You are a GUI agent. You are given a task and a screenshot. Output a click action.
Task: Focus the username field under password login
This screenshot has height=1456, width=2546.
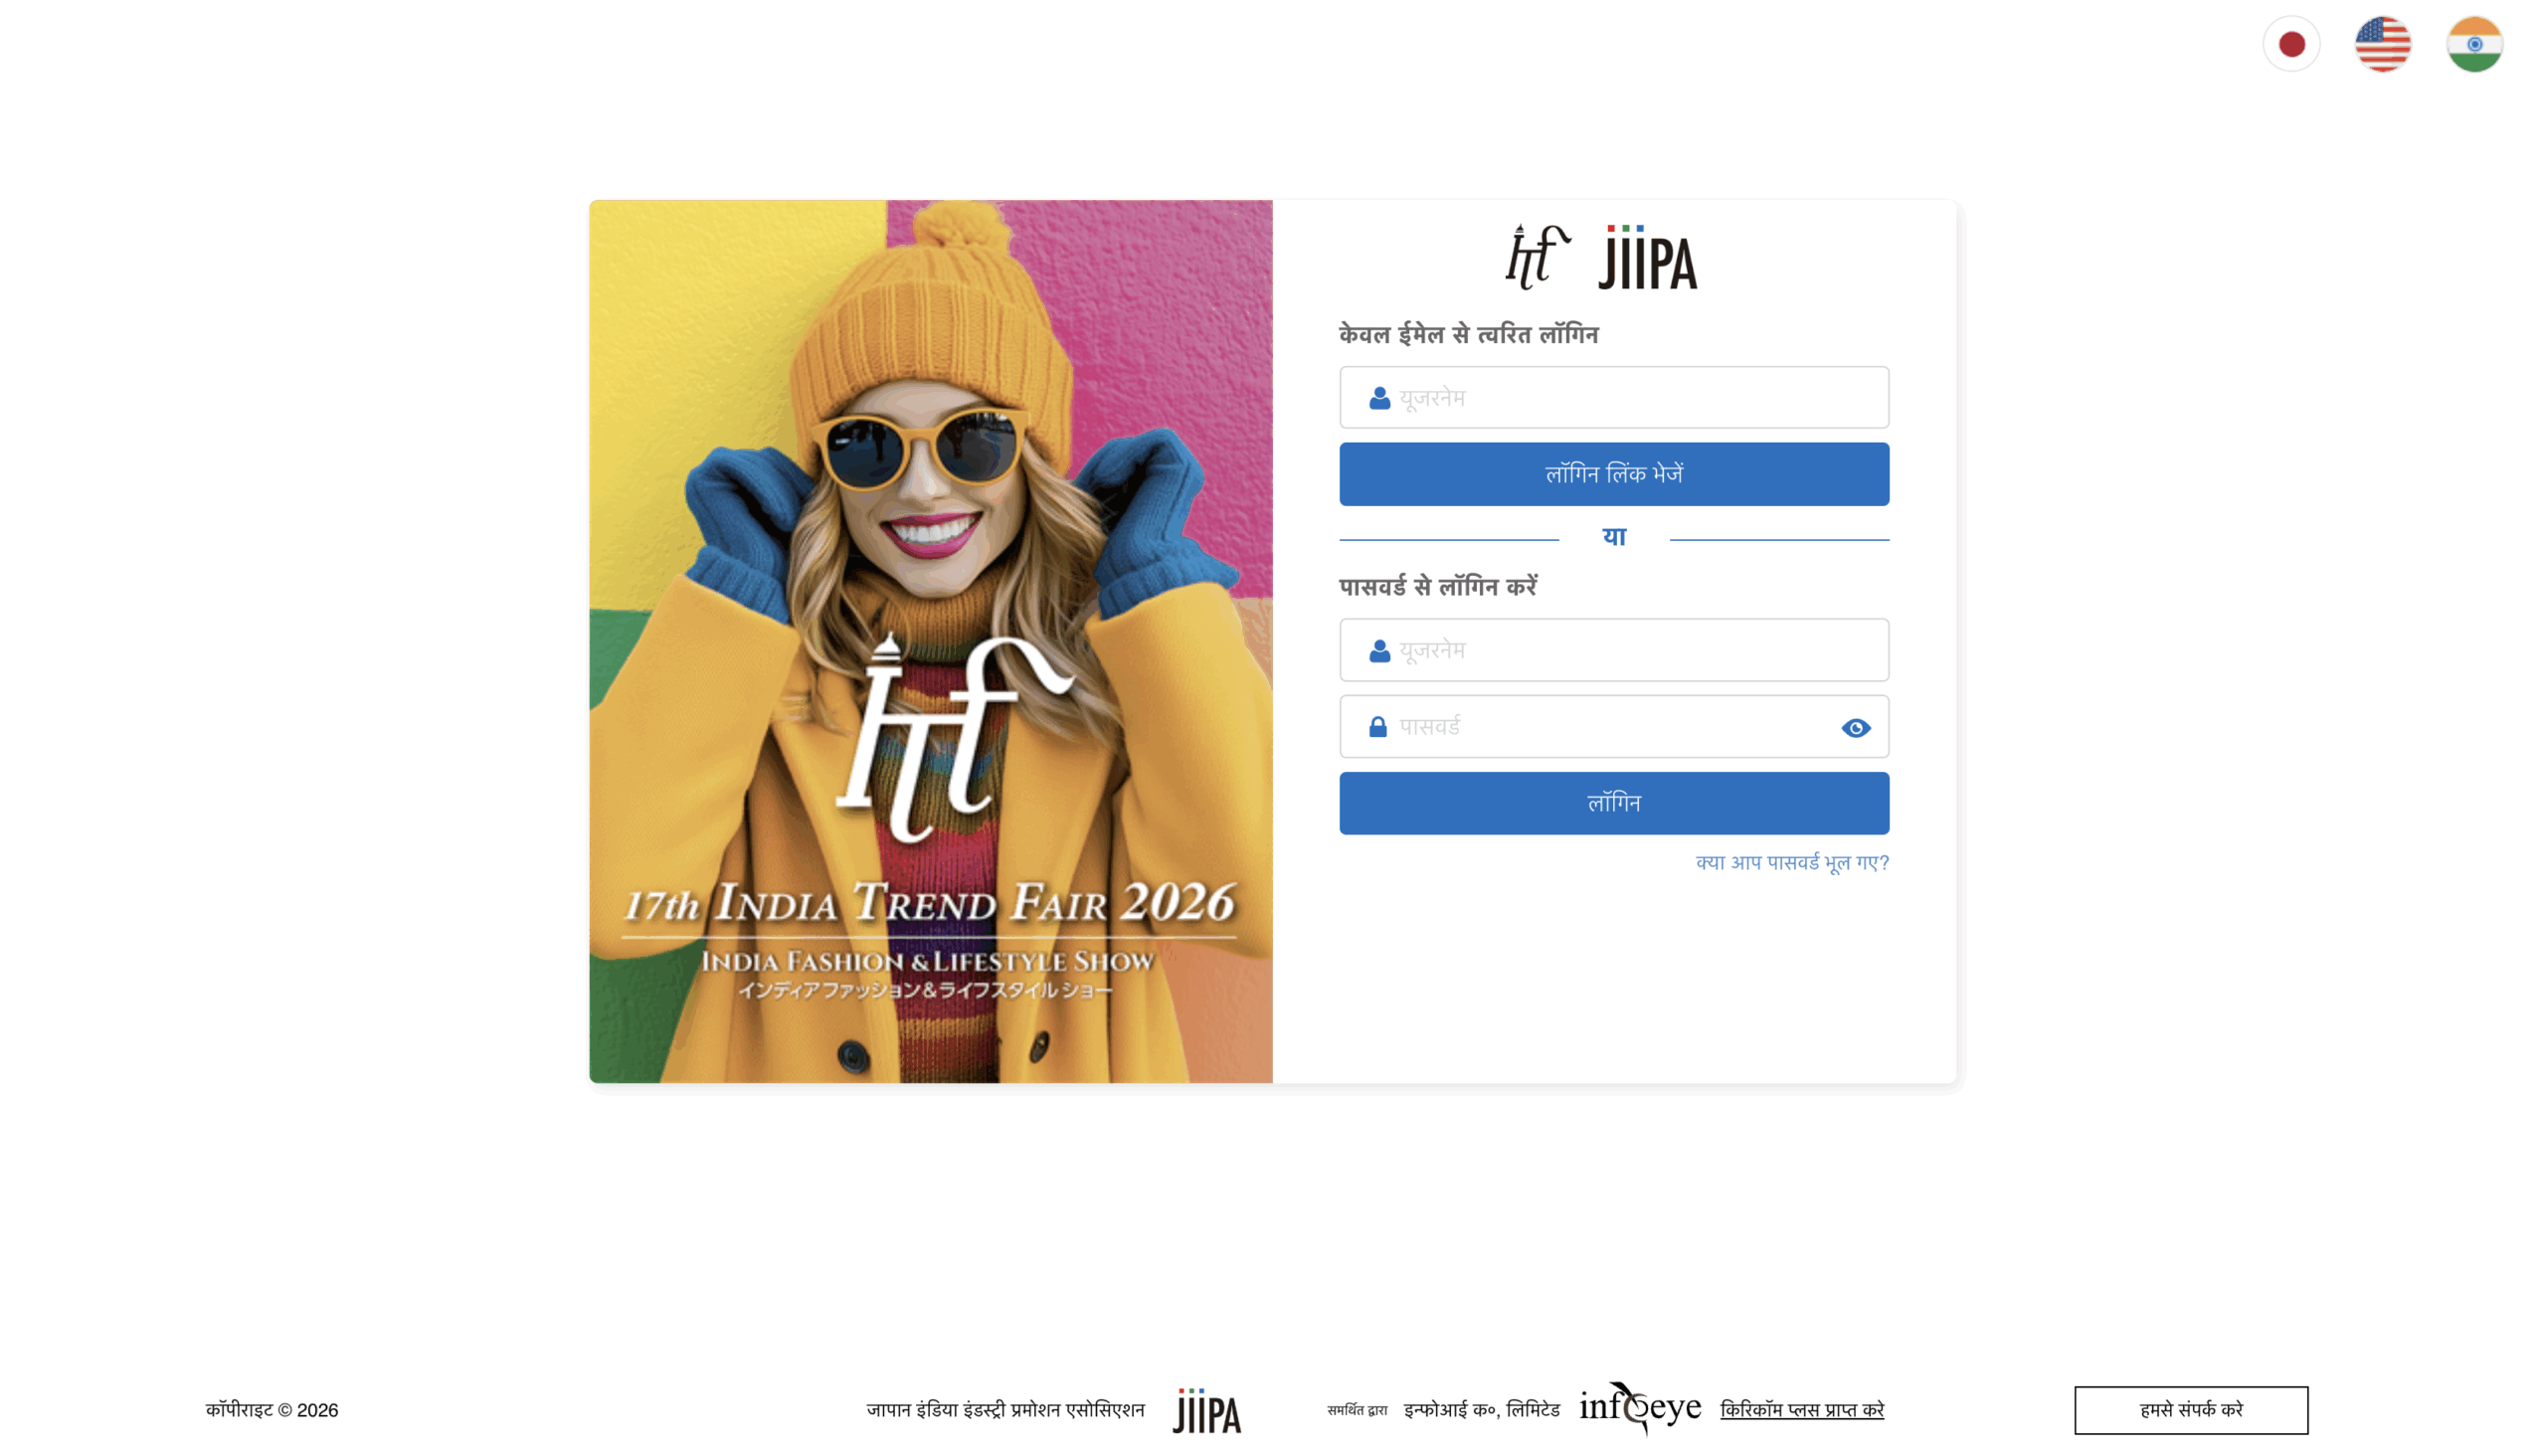pyautogui.click(x=1614, y=650)
